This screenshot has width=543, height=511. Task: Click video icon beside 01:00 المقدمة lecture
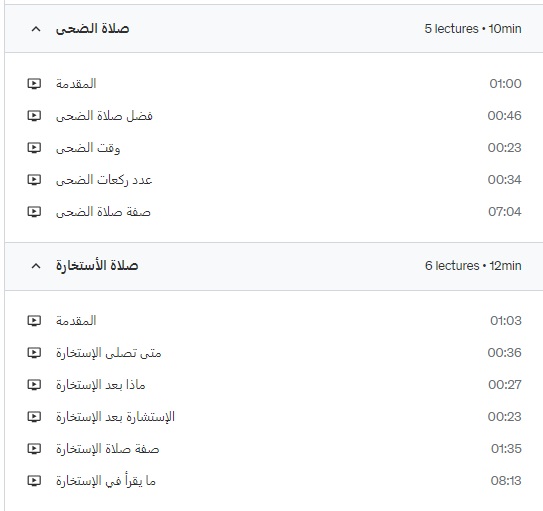point(34,84)
